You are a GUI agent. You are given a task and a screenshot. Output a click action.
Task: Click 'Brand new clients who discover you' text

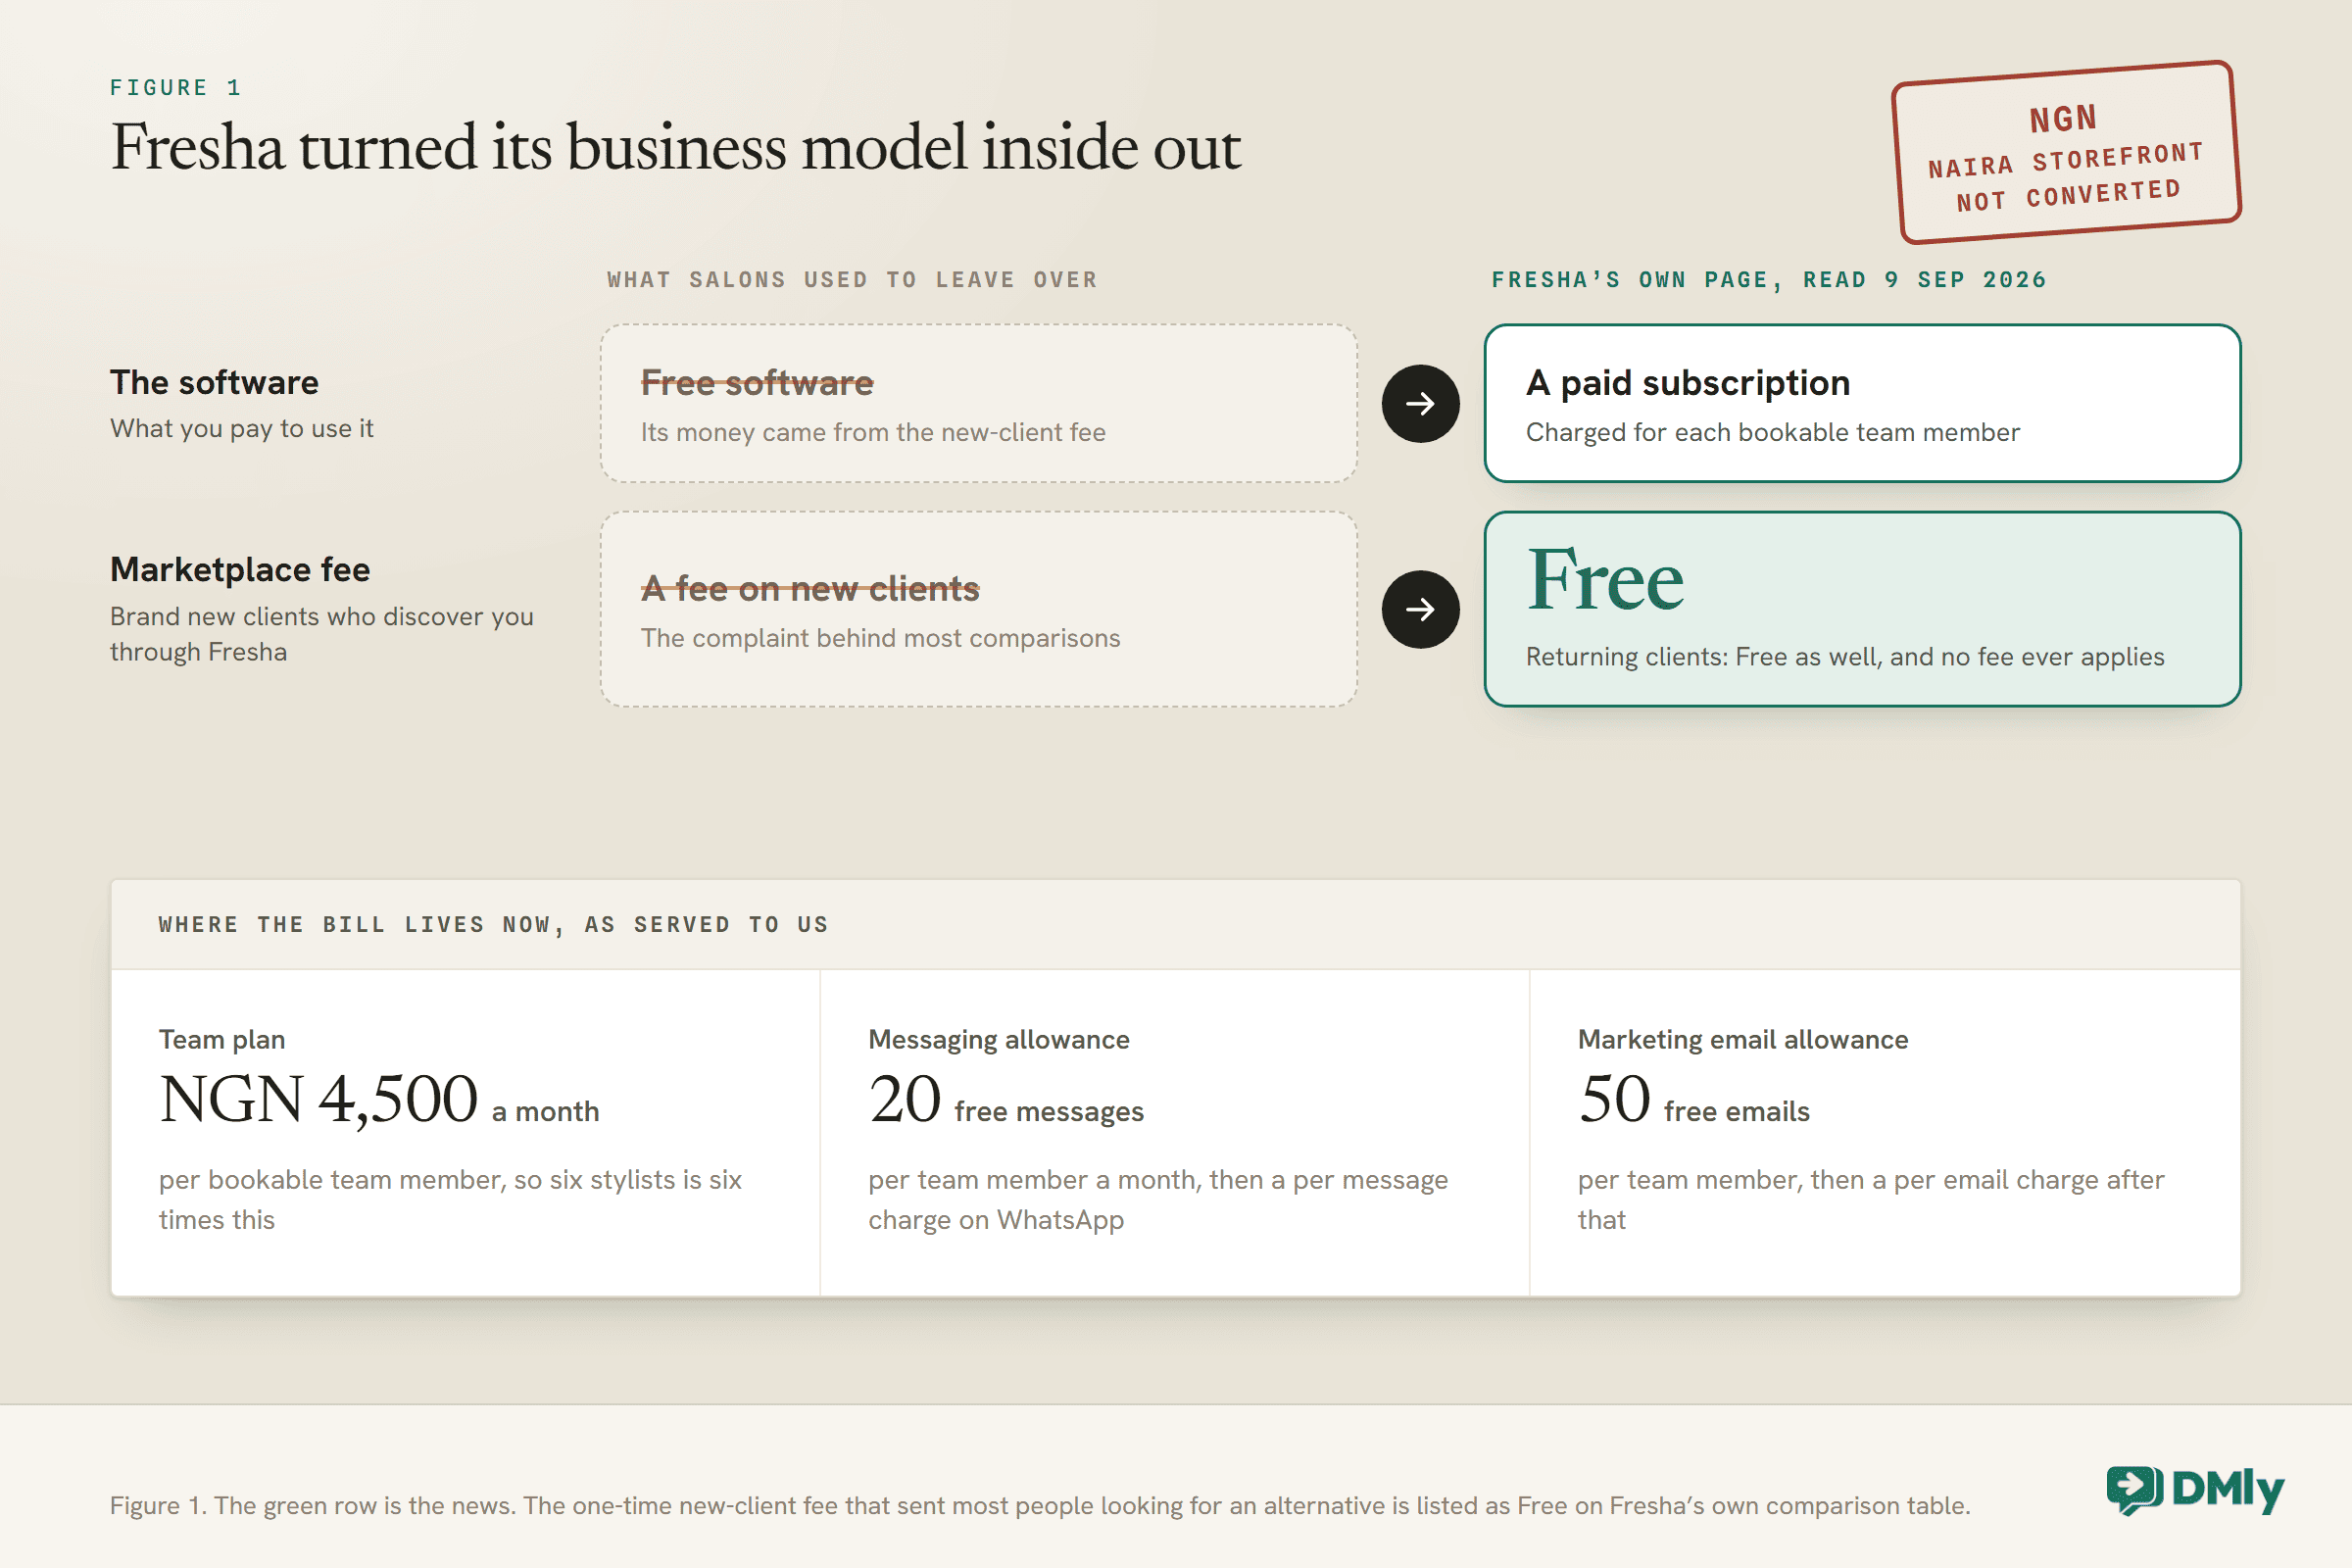tap(321, 634)
